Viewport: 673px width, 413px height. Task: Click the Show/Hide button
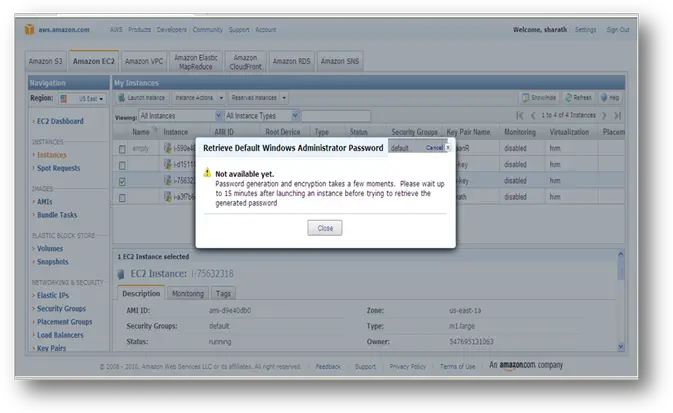point(539,98)
